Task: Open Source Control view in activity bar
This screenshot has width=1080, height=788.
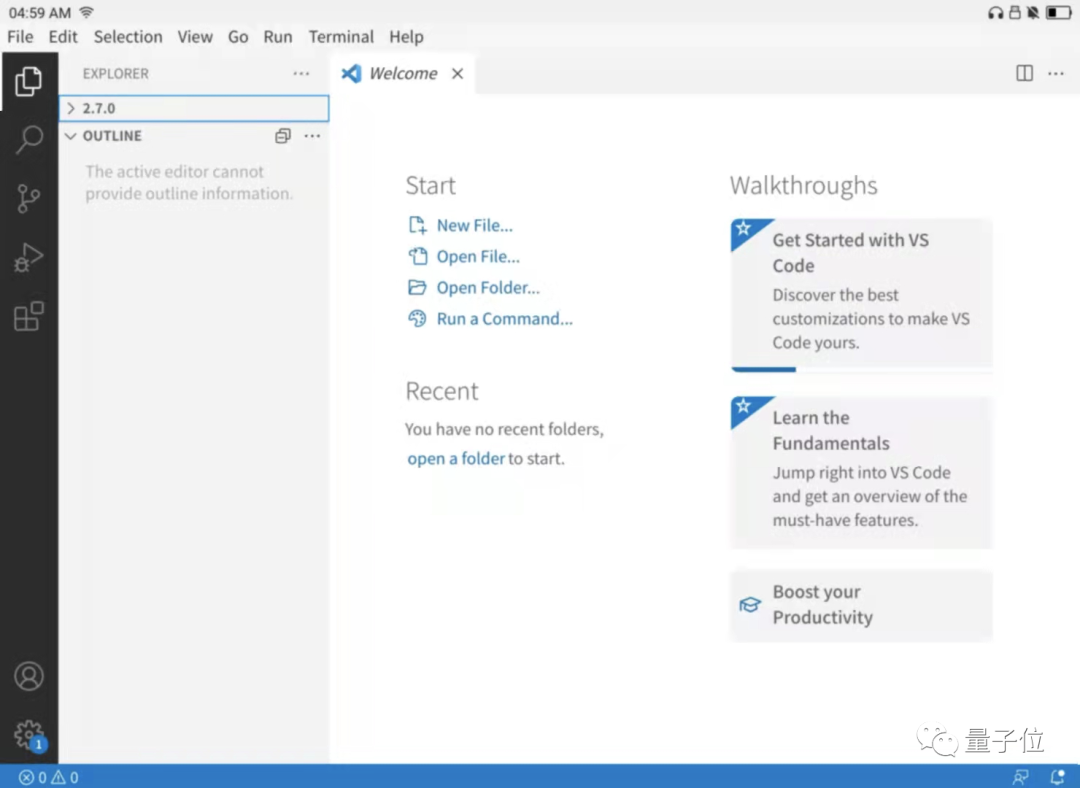Action: pos(28,198)
